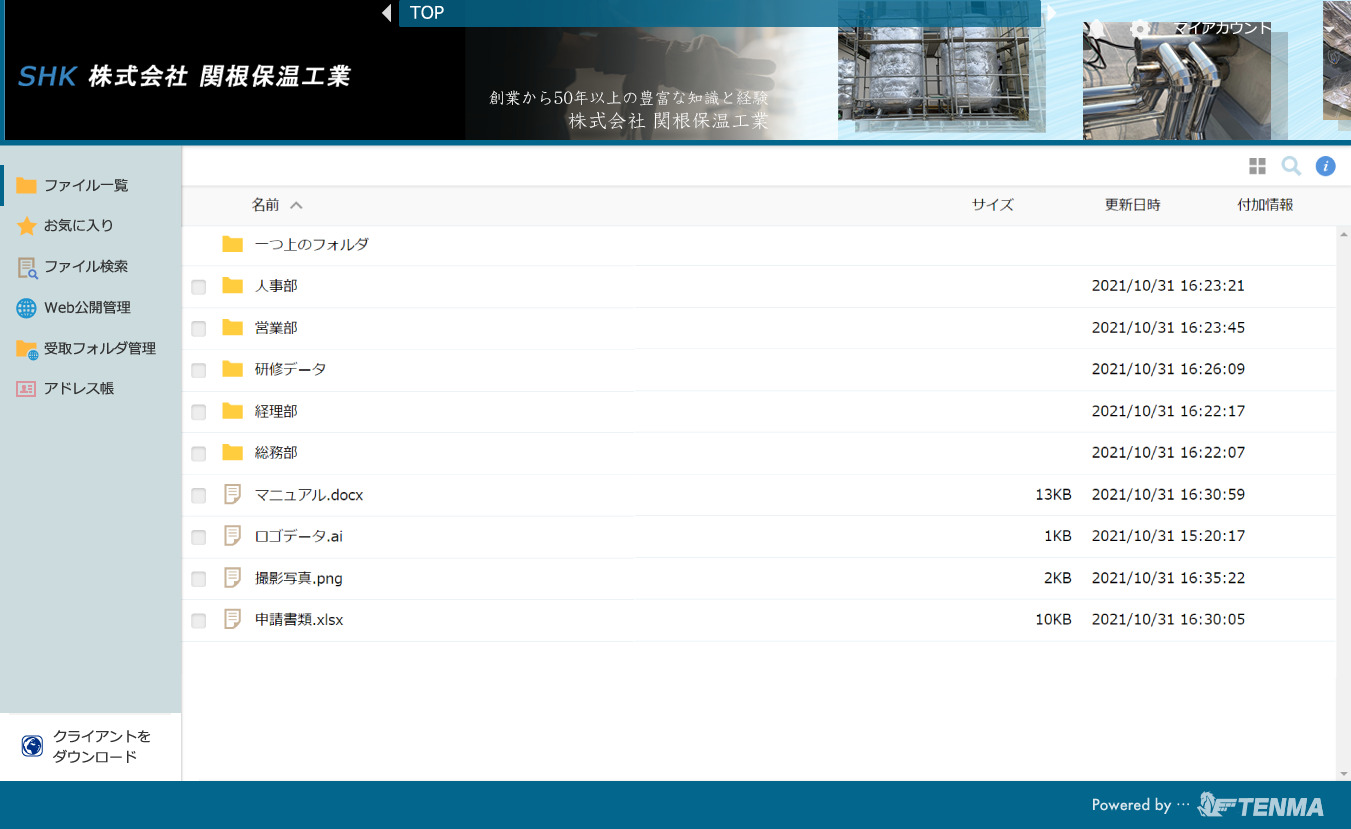
Task: Tick the checkbox for 経理部
Action: (199, 412)
